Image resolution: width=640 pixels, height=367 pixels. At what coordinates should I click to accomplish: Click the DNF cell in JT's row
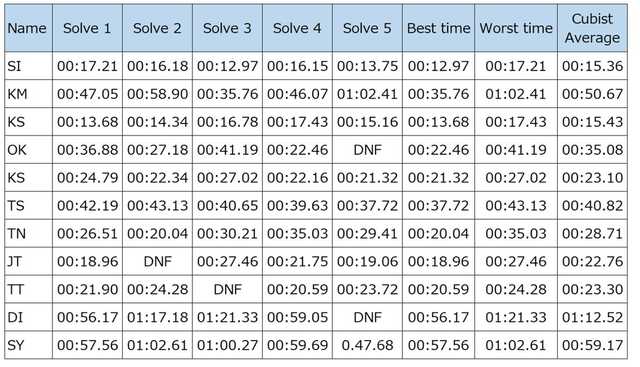[x=158, y=261]
